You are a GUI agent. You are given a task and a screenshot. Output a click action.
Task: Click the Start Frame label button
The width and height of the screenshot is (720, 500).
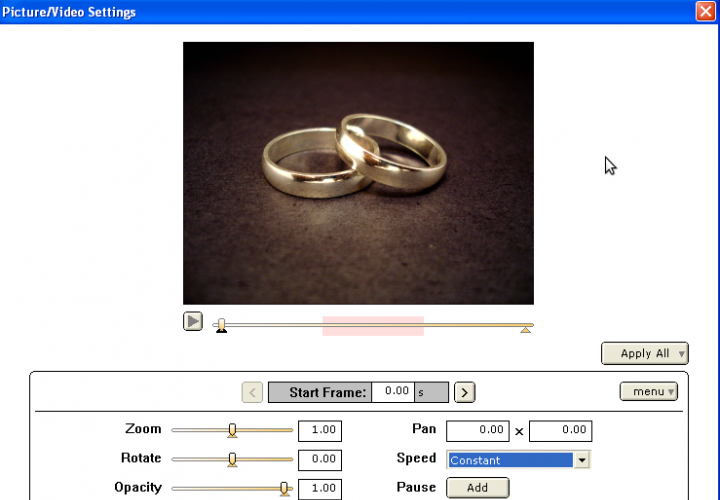[x=320, y=392]
